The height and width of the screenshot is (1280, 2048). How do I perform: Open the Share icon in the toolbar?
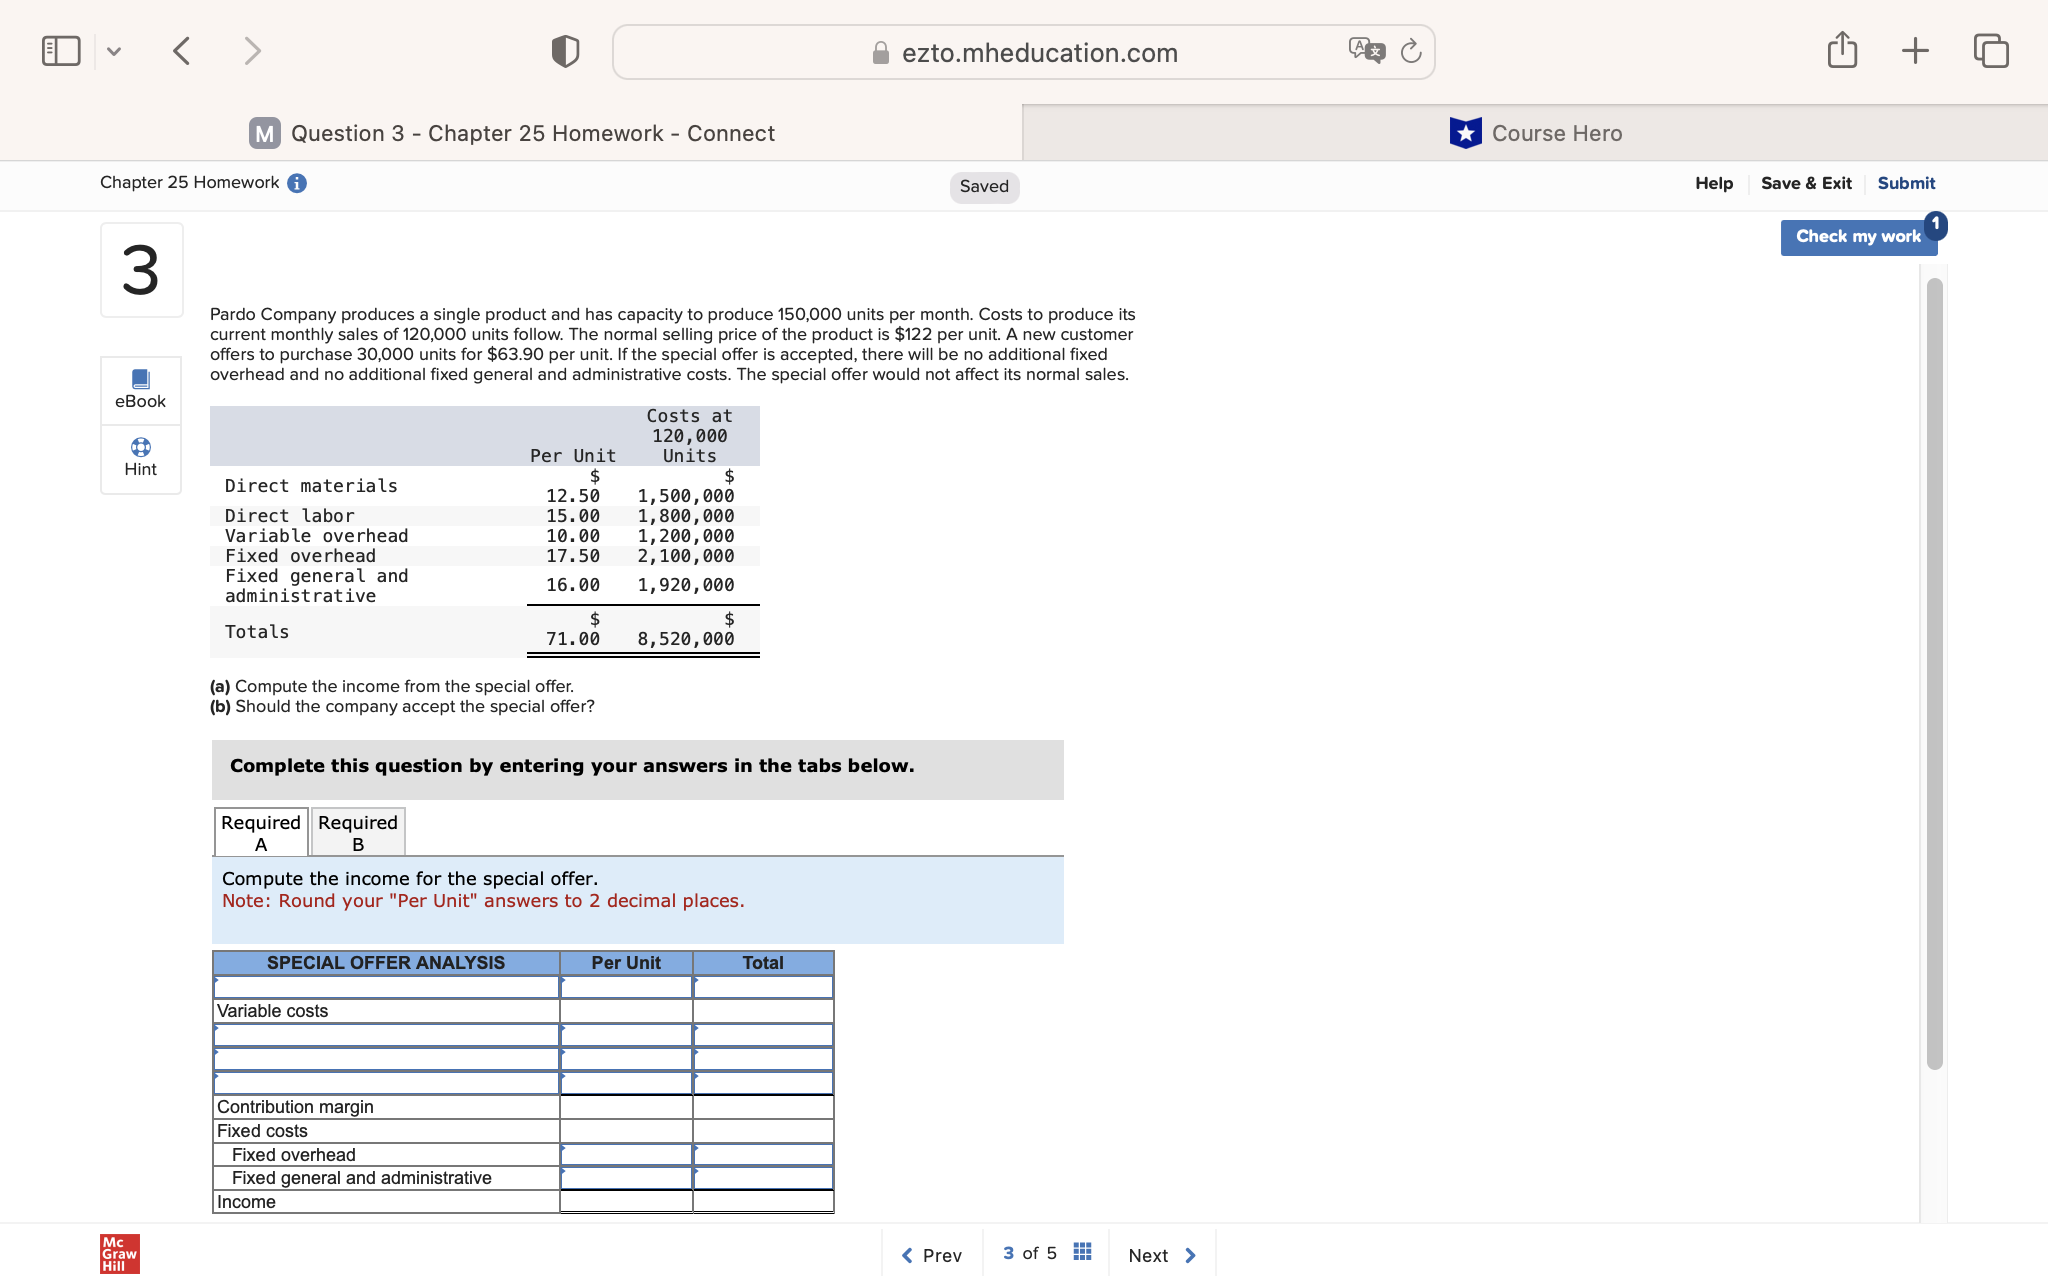point(1842,50)
